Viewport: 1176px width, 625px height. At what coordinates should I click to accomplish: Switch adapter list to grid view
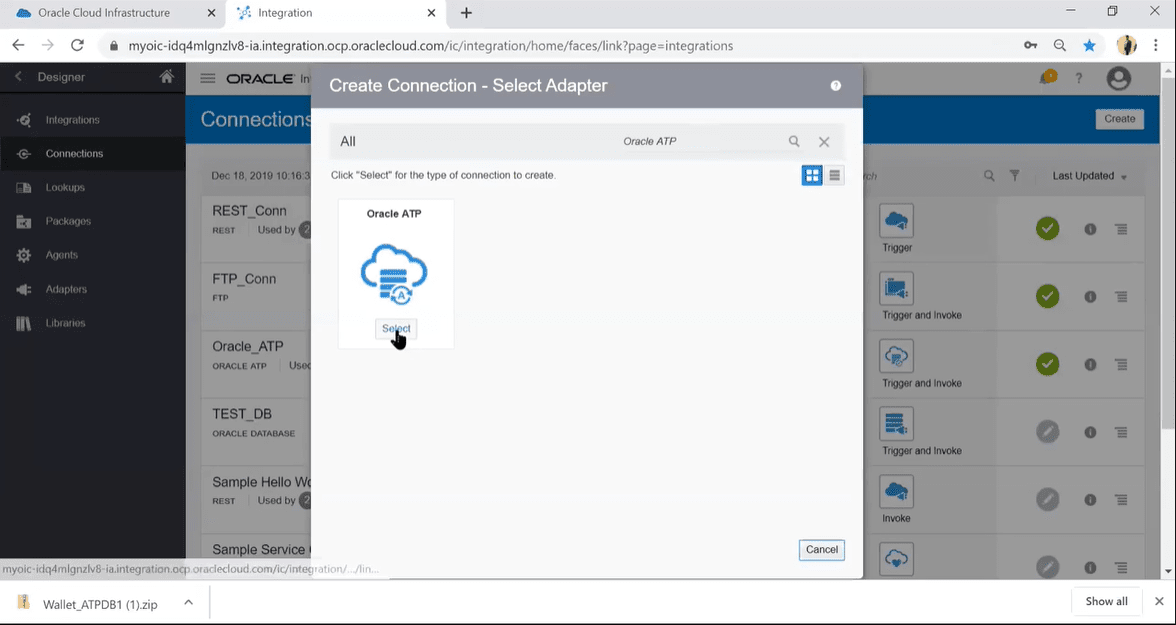(812, 176)
